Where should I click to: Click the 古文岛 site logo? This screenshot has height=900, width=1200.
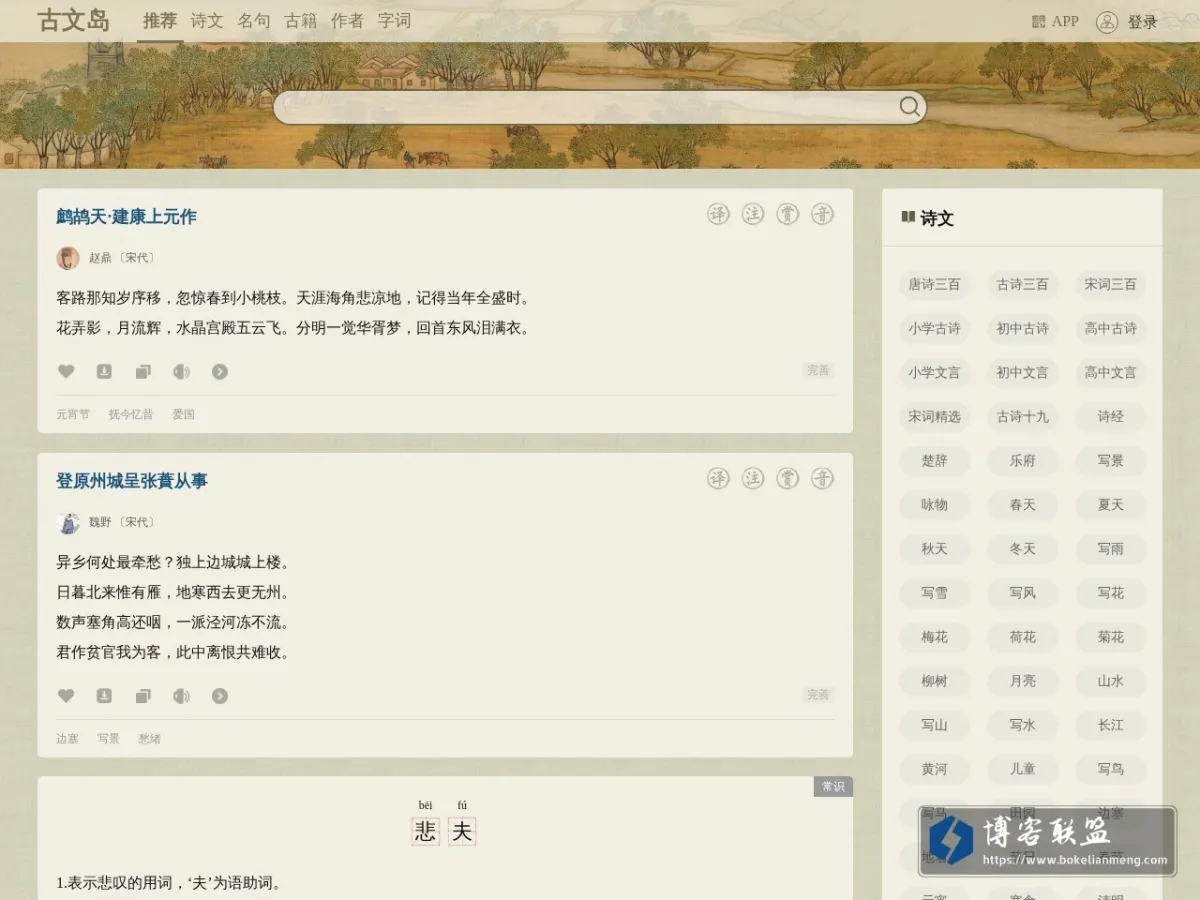[74, 21]
